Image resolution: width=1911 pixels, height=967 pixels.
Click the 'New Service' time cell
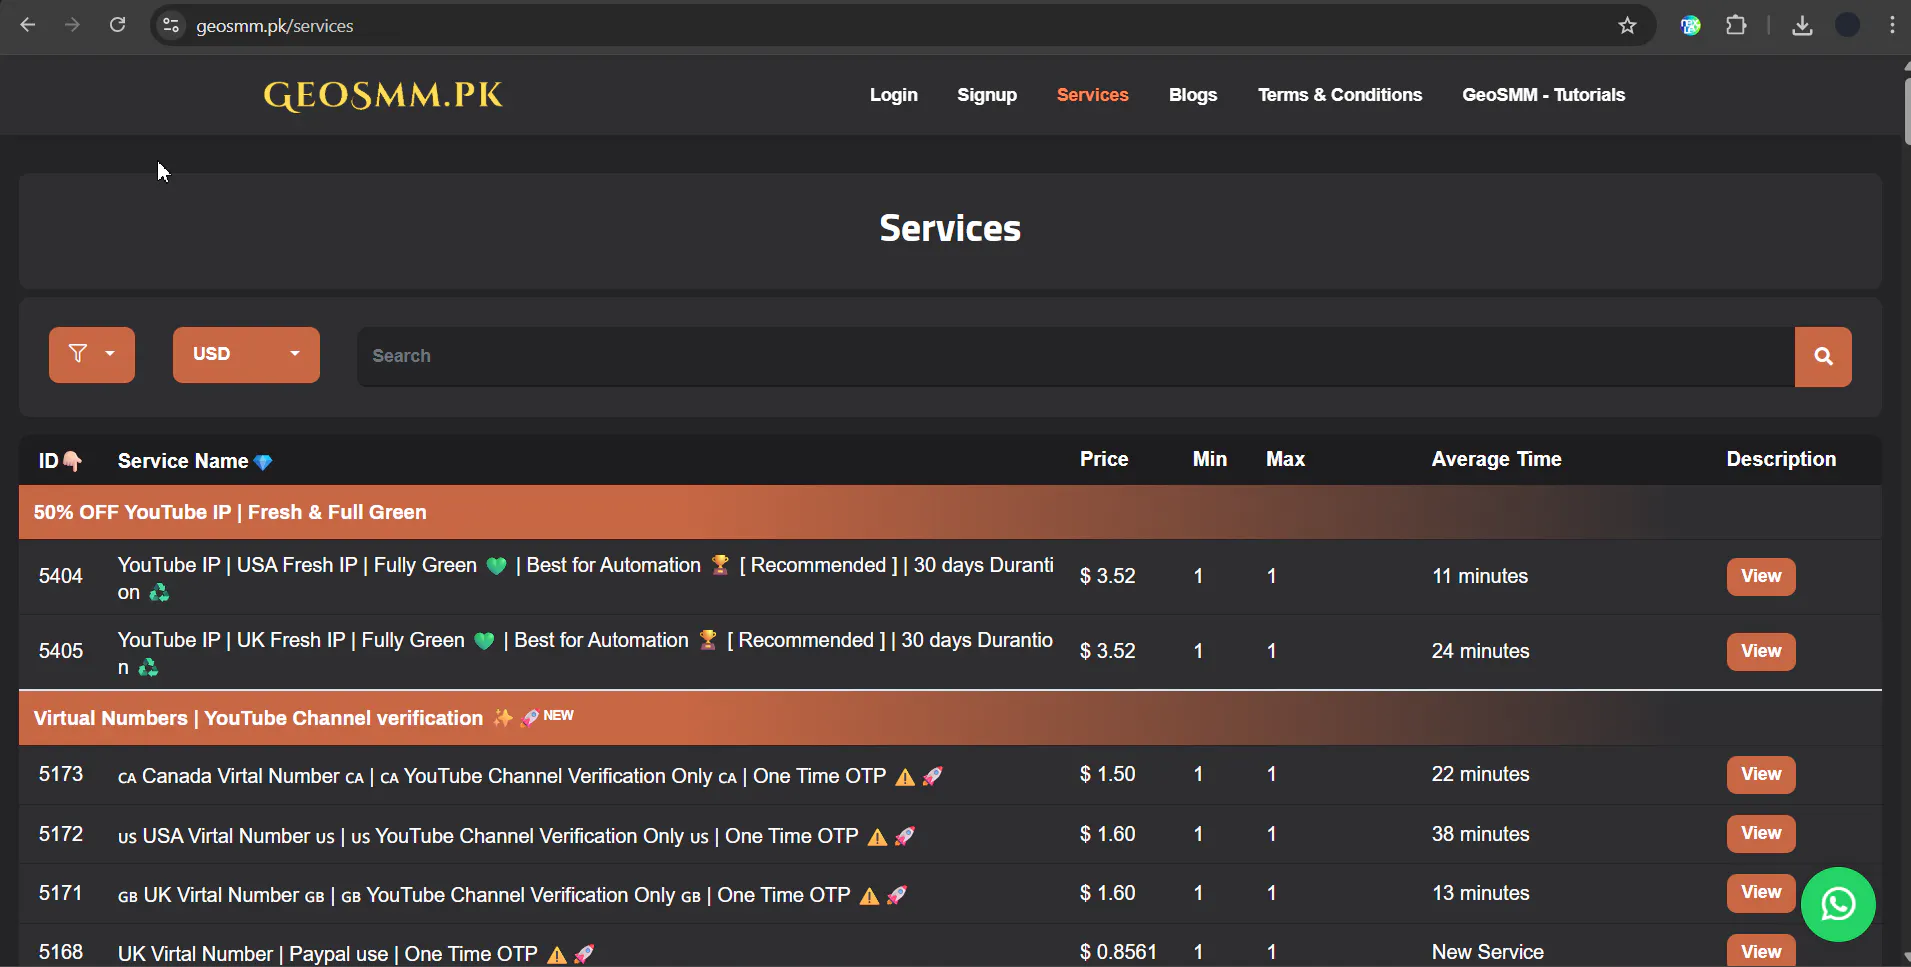[x=1488, y=952]
